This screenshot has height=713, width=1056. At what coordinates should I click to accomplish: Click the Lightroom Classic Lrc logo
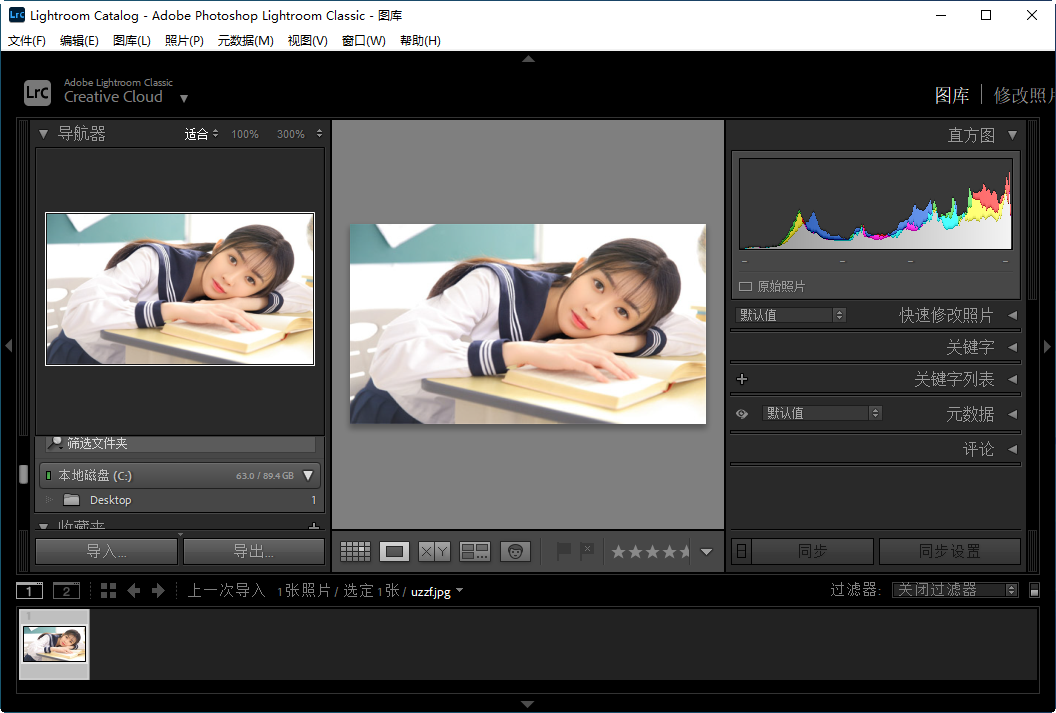[x=37, y=92]
